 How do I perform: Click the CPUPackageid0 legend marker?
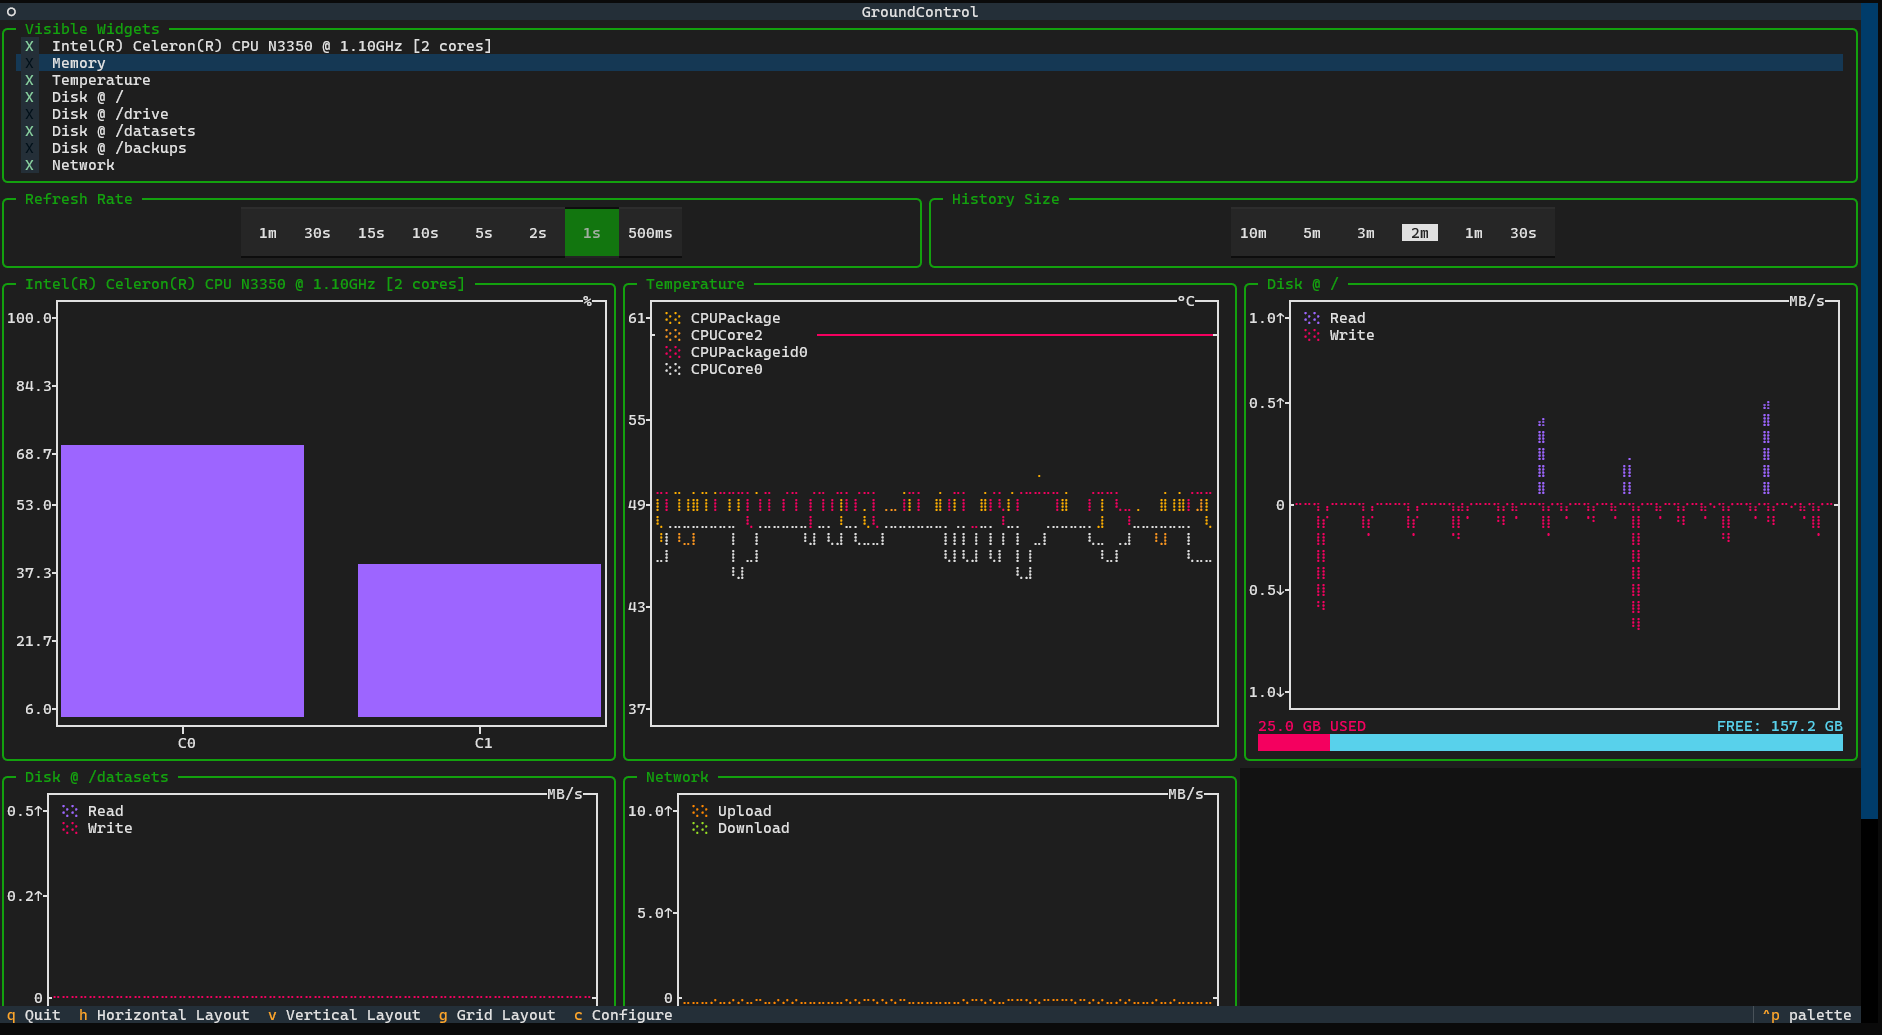[673, 352]
